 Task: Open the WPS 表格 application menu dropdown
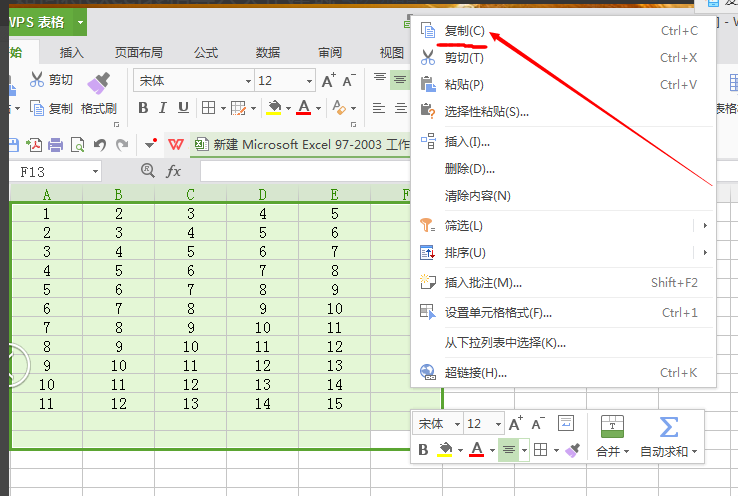80,22
